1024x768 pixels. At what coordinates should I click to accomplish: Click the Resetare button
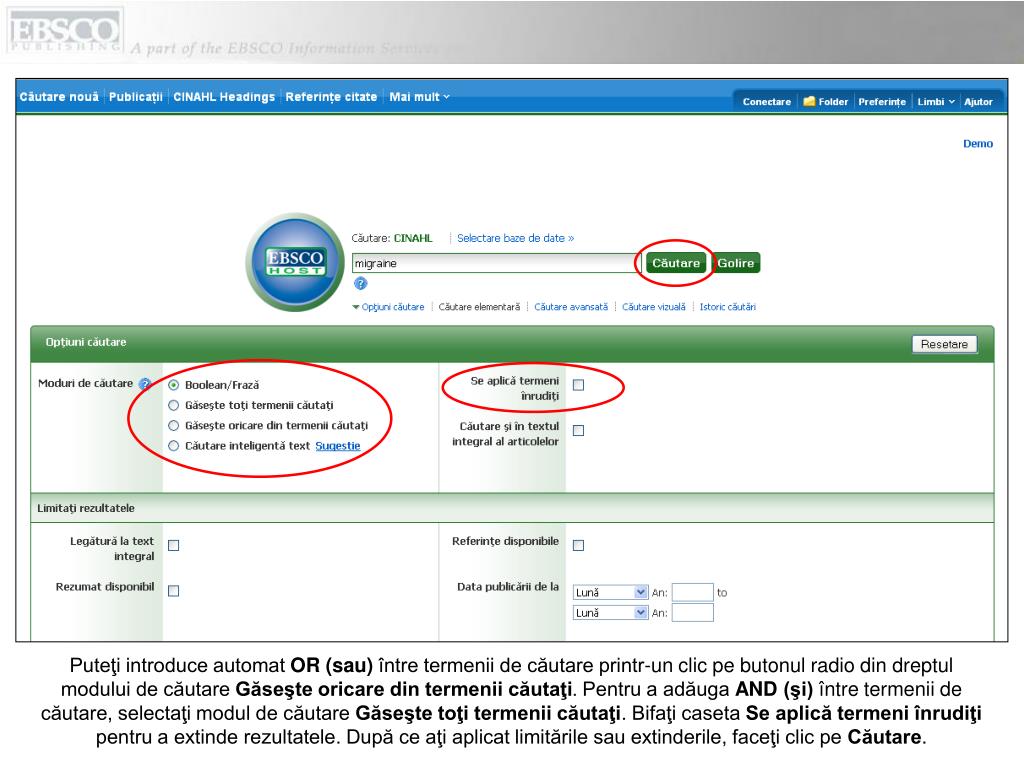[x=944, y=344]
